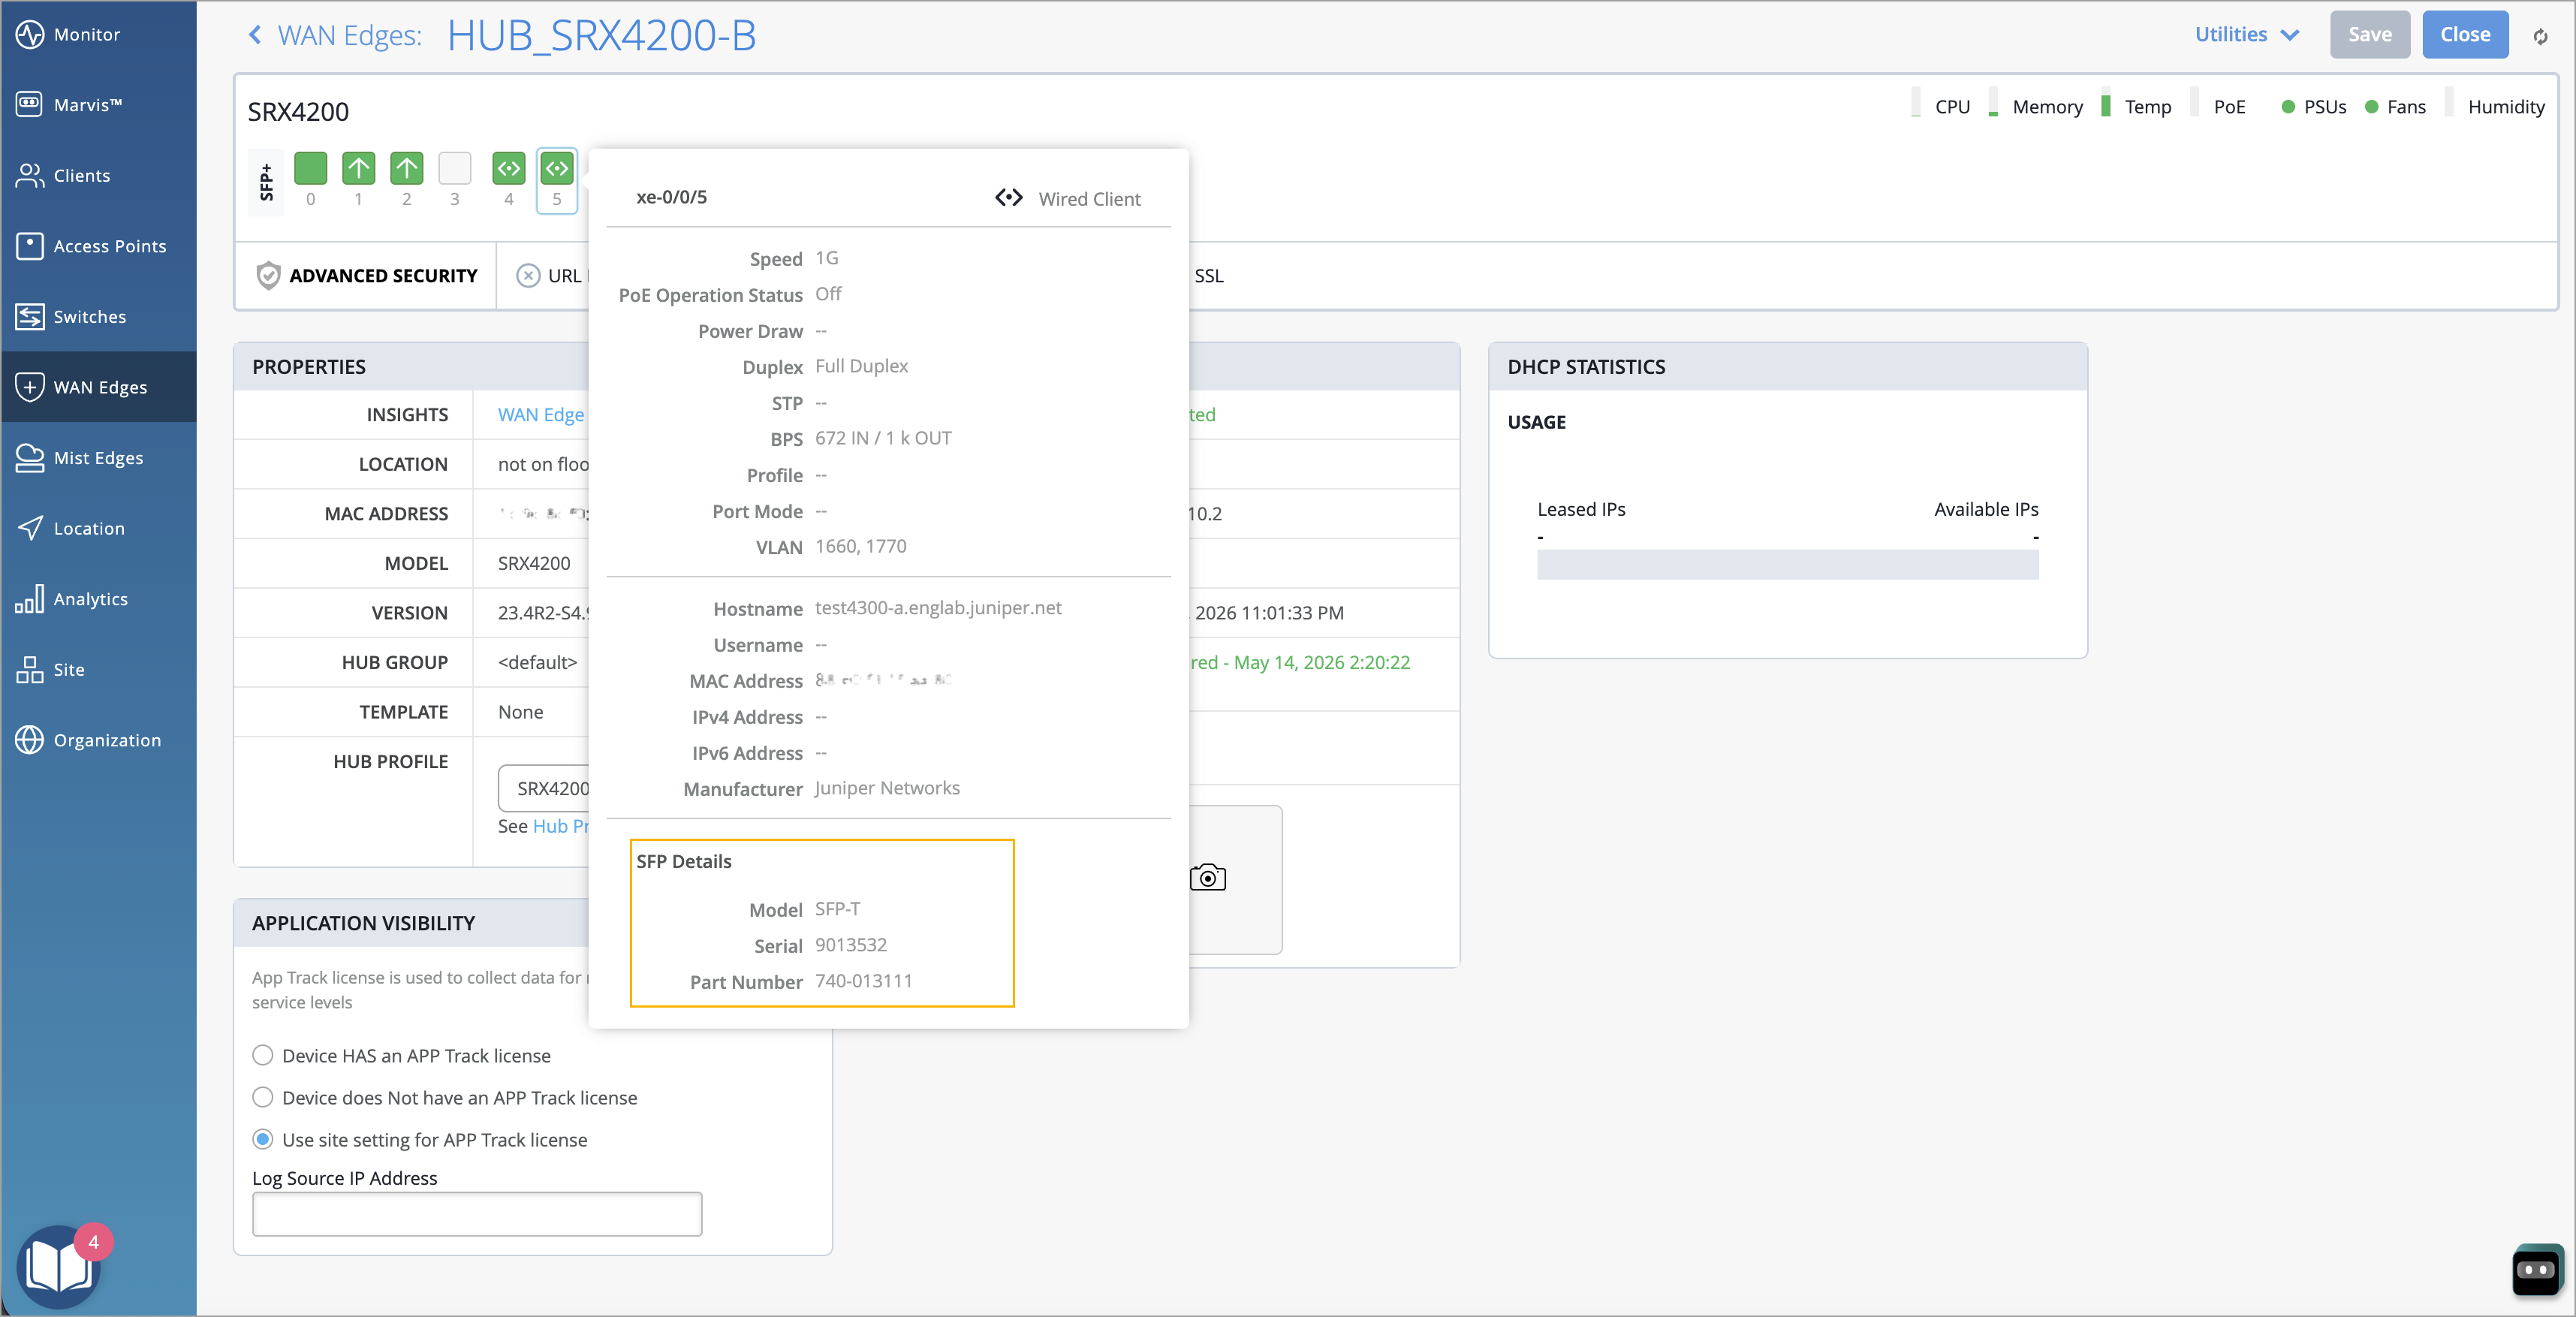2576x1317 pixels.
Task: Click the URL filtering status icon
Action: [x=528, y=276]
